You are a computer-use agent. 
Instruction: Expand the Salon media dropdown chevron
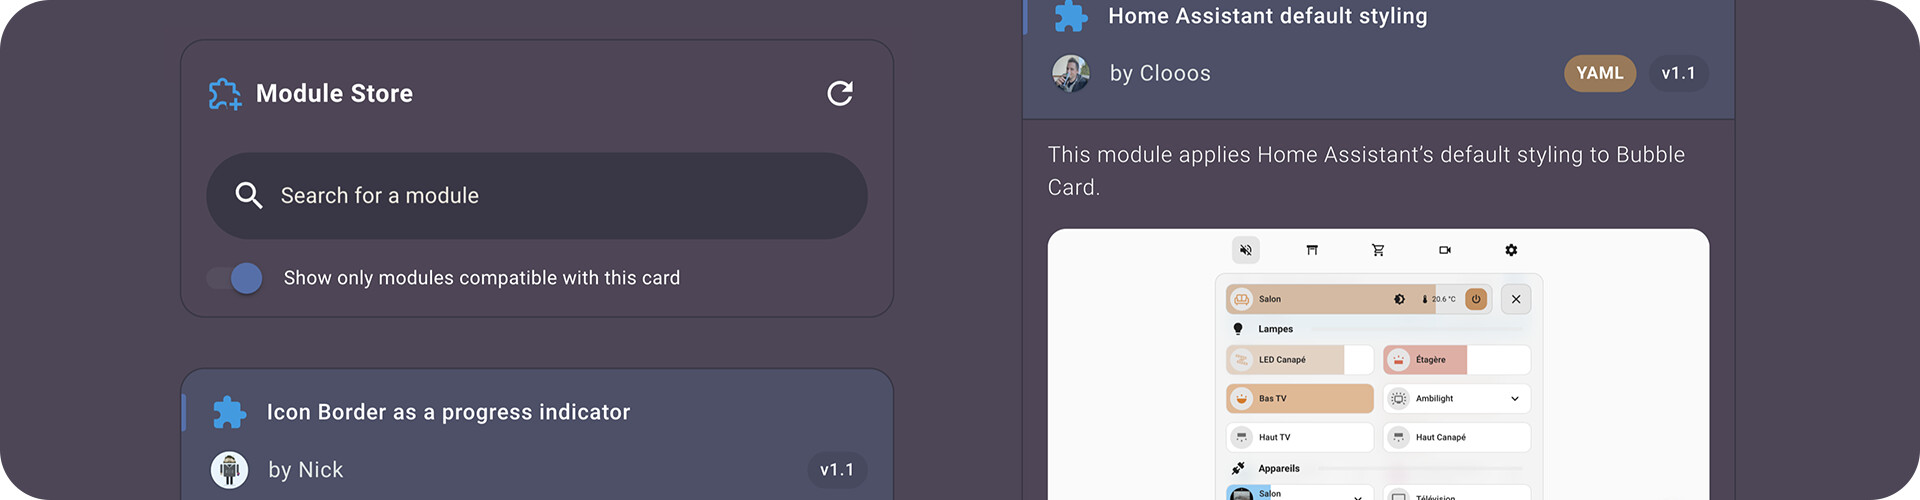coord(1358,496)
